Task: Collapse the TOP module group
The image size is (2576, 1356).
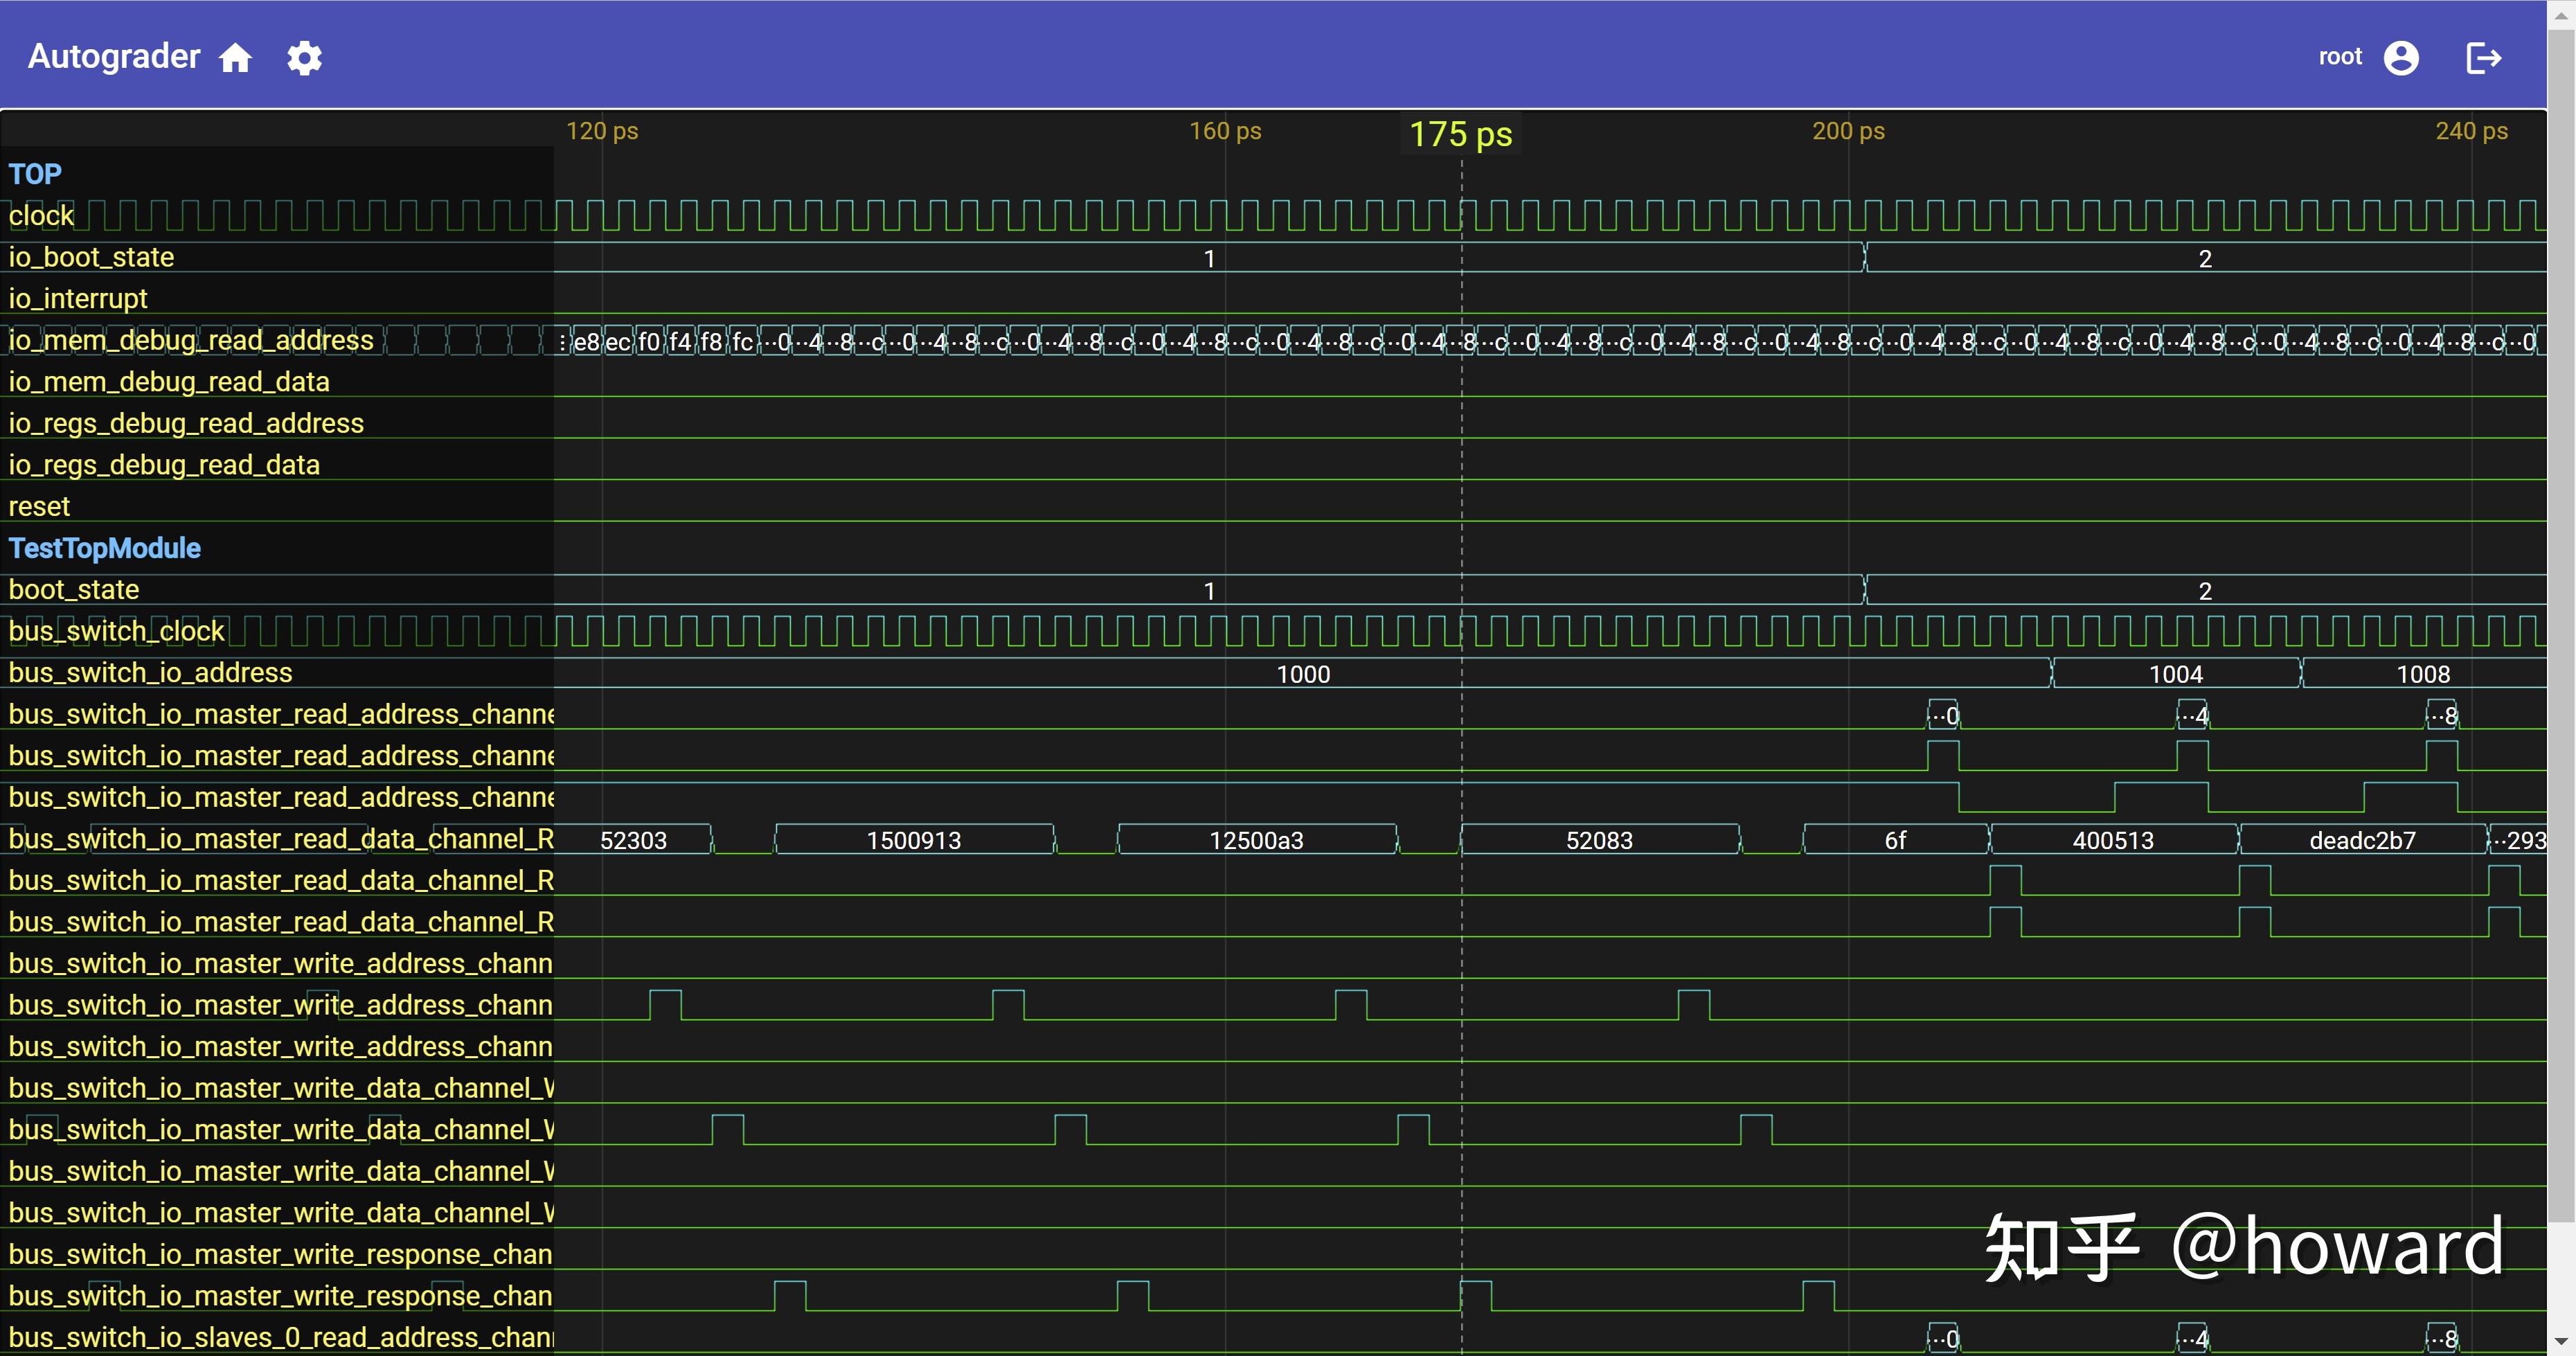Action: tap(35, 174)
